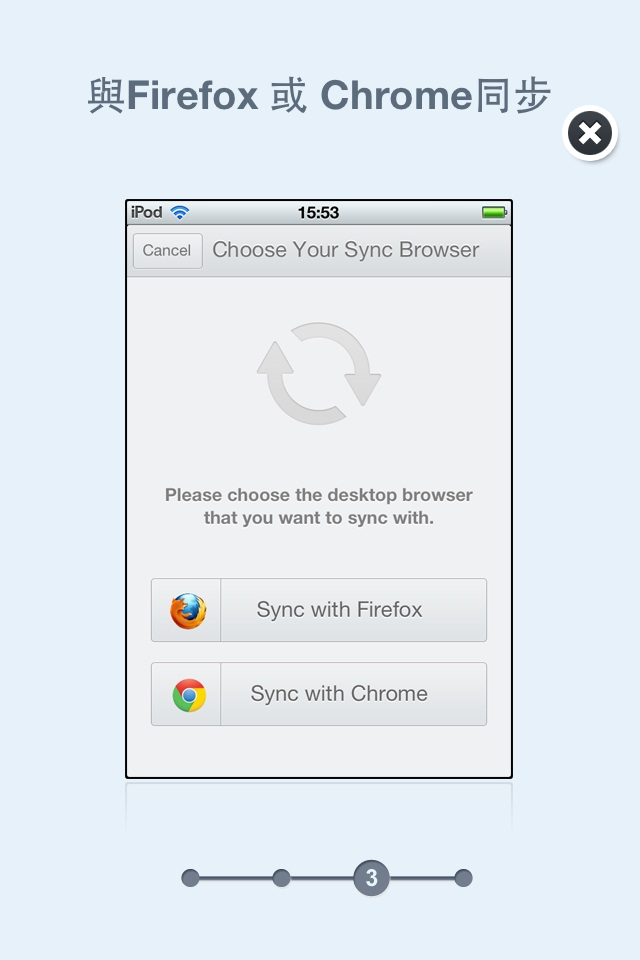This screenshot has width=640, height=960.
Task: Tap the Cancel button
Action: tap(167, 250)
